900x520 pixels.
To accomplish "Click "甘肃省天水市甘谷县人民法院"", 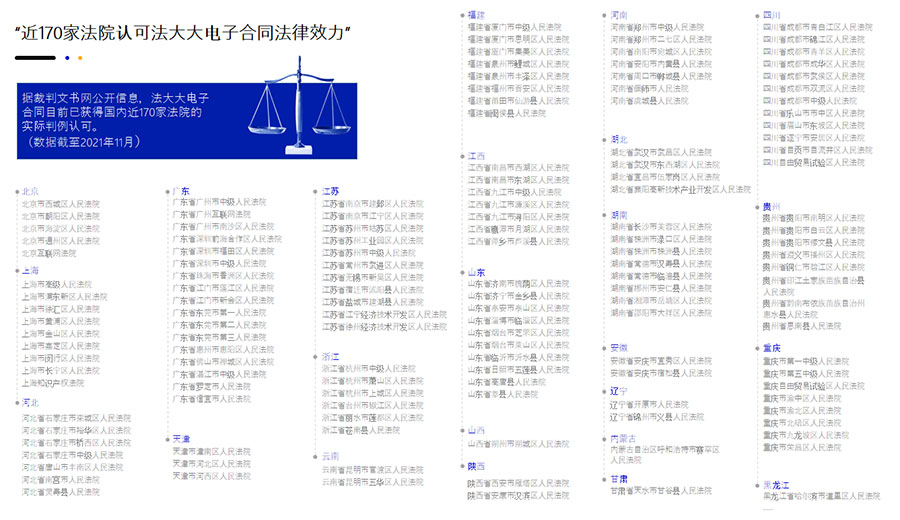I will tap(661, 491).
